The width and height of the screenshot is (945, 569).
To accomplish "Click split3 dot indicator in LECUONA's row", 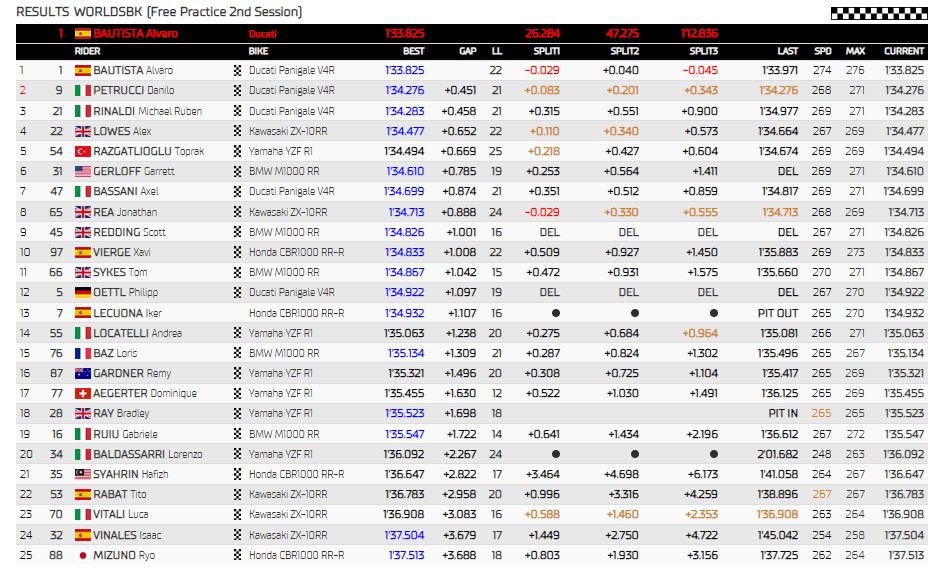I will click(714, 313).
